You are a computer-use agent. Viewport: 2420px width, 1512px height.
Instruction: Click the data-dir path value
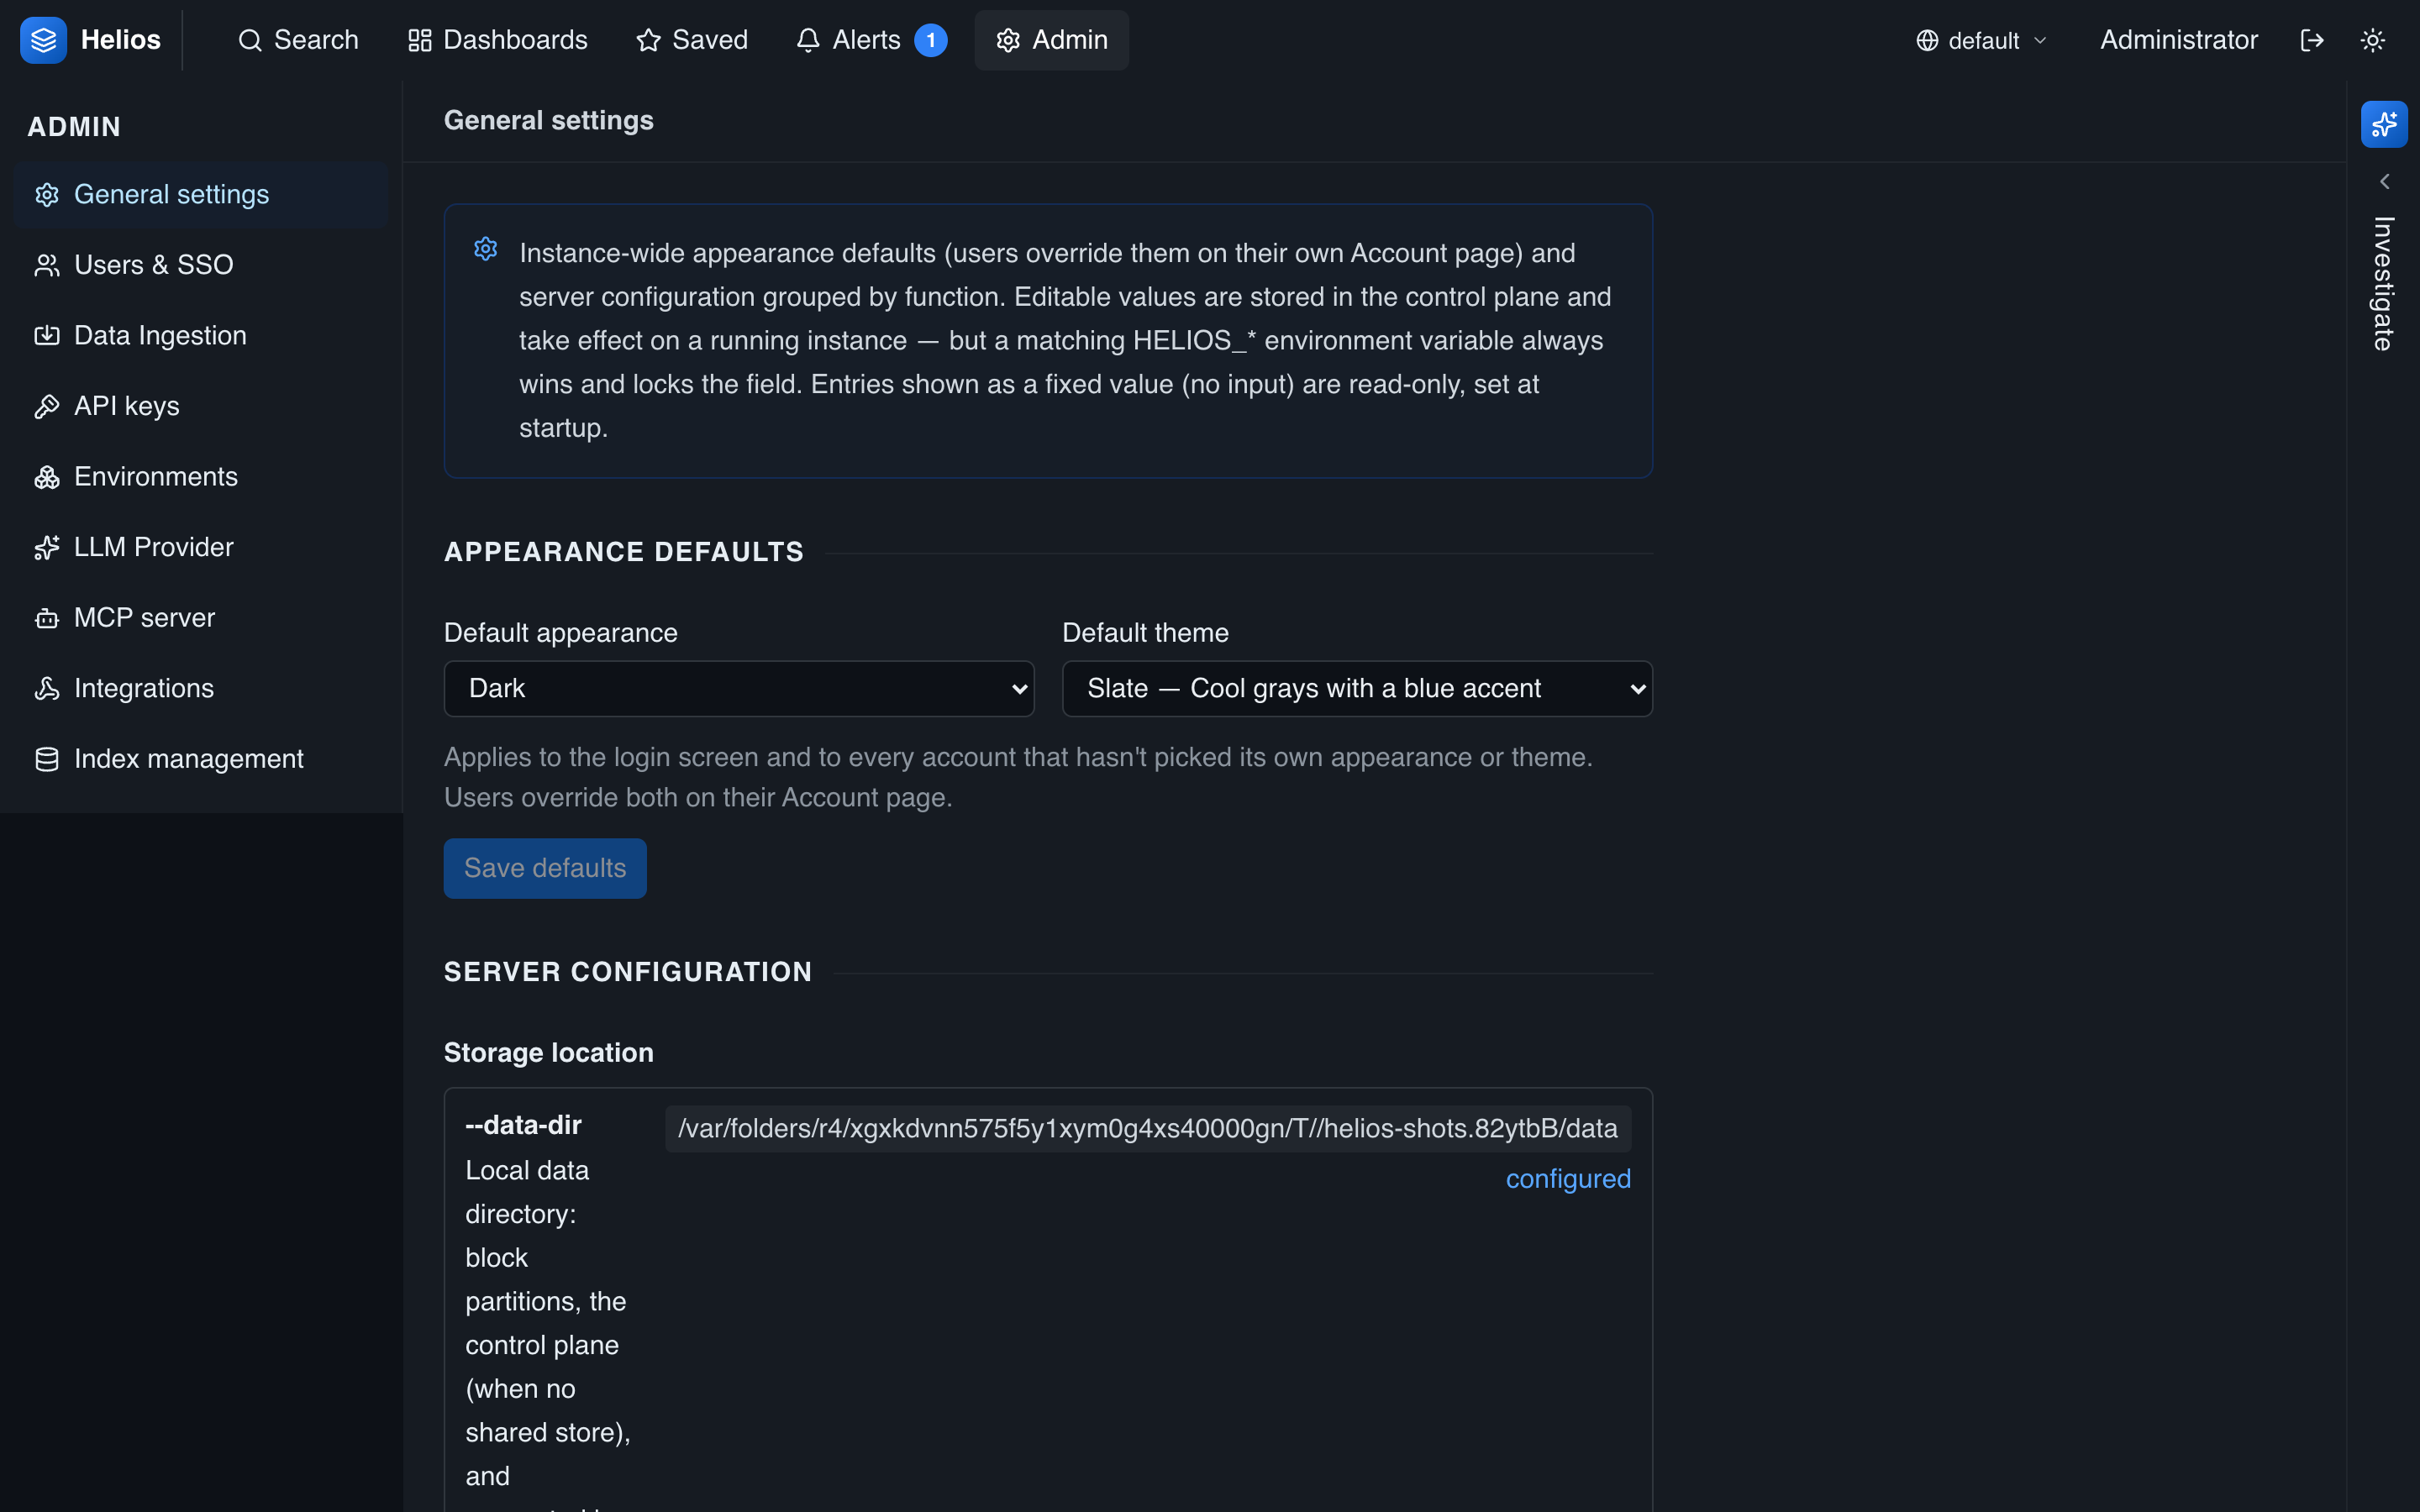coord(1148,1128)
